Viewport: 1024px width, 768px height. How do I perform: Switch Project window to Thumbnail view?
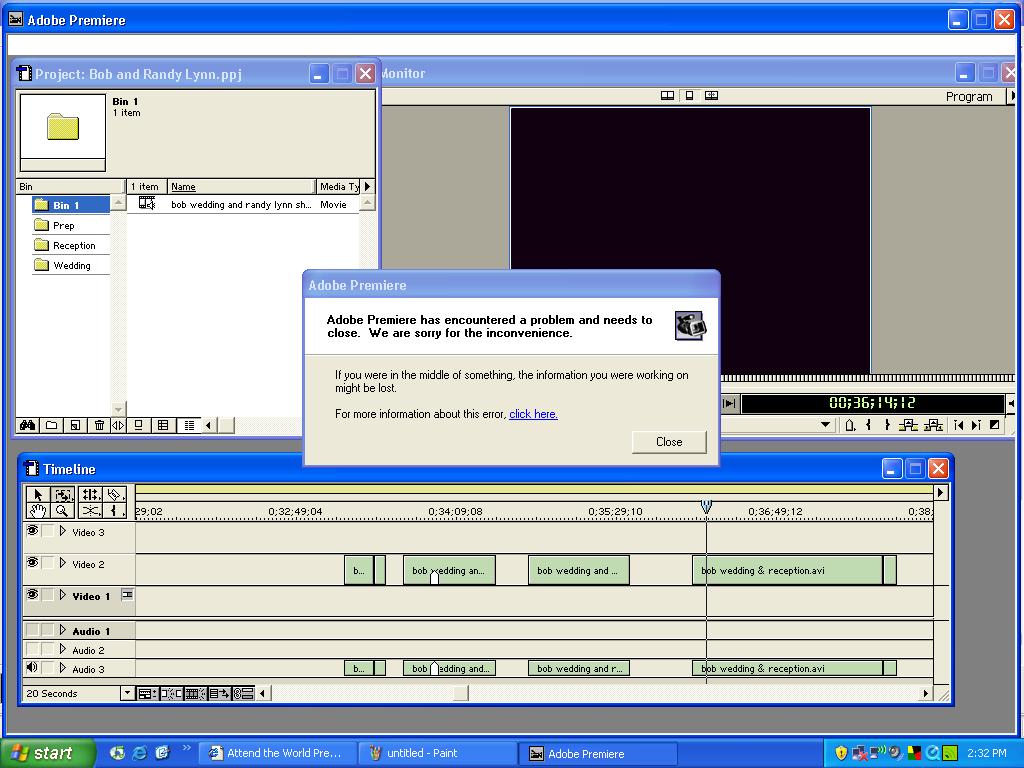point(163,425)
